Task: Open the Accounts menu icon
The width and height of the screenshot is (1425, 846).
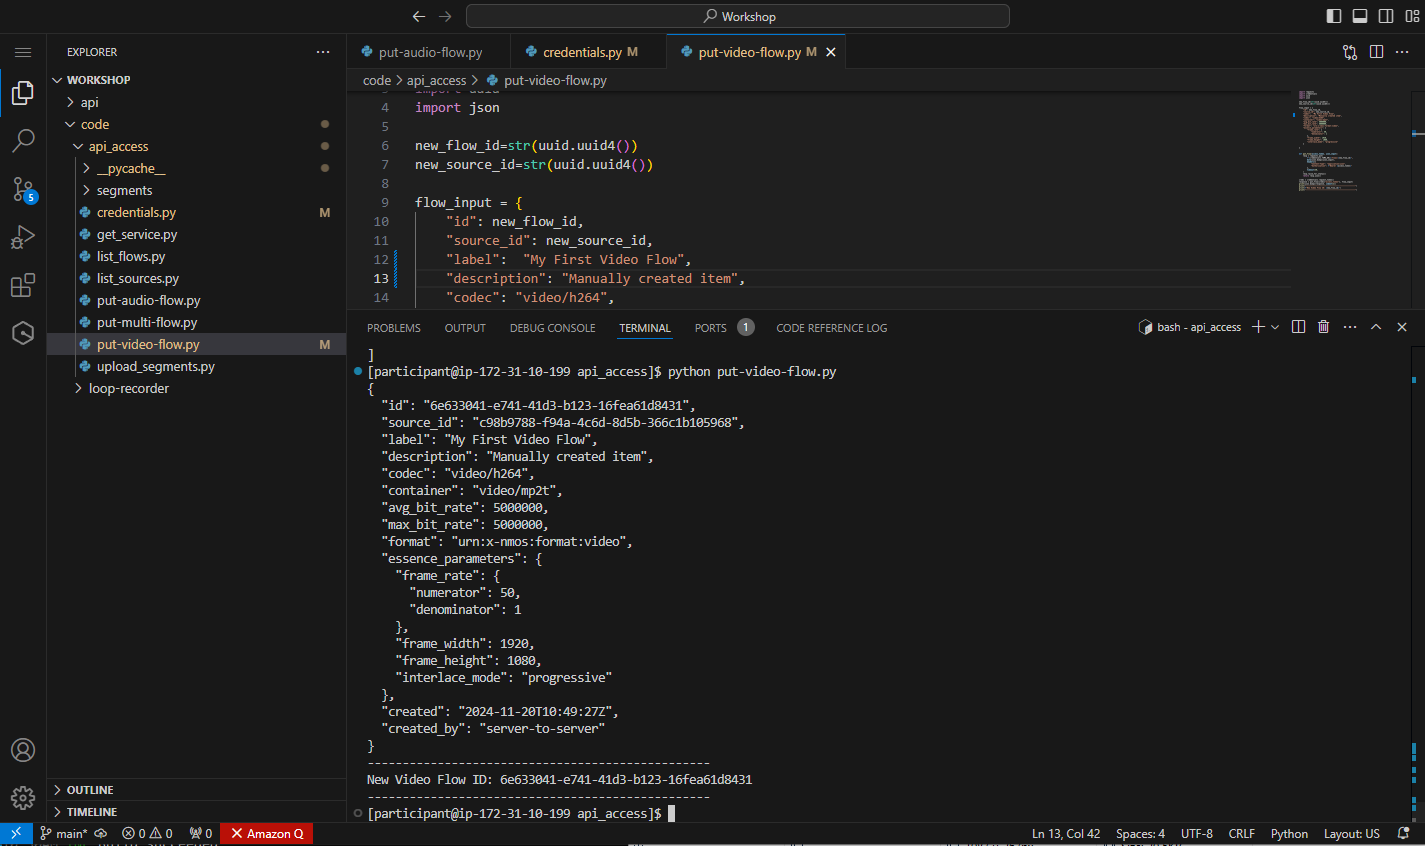Action: pyautogui.click(x=23, y=750)
